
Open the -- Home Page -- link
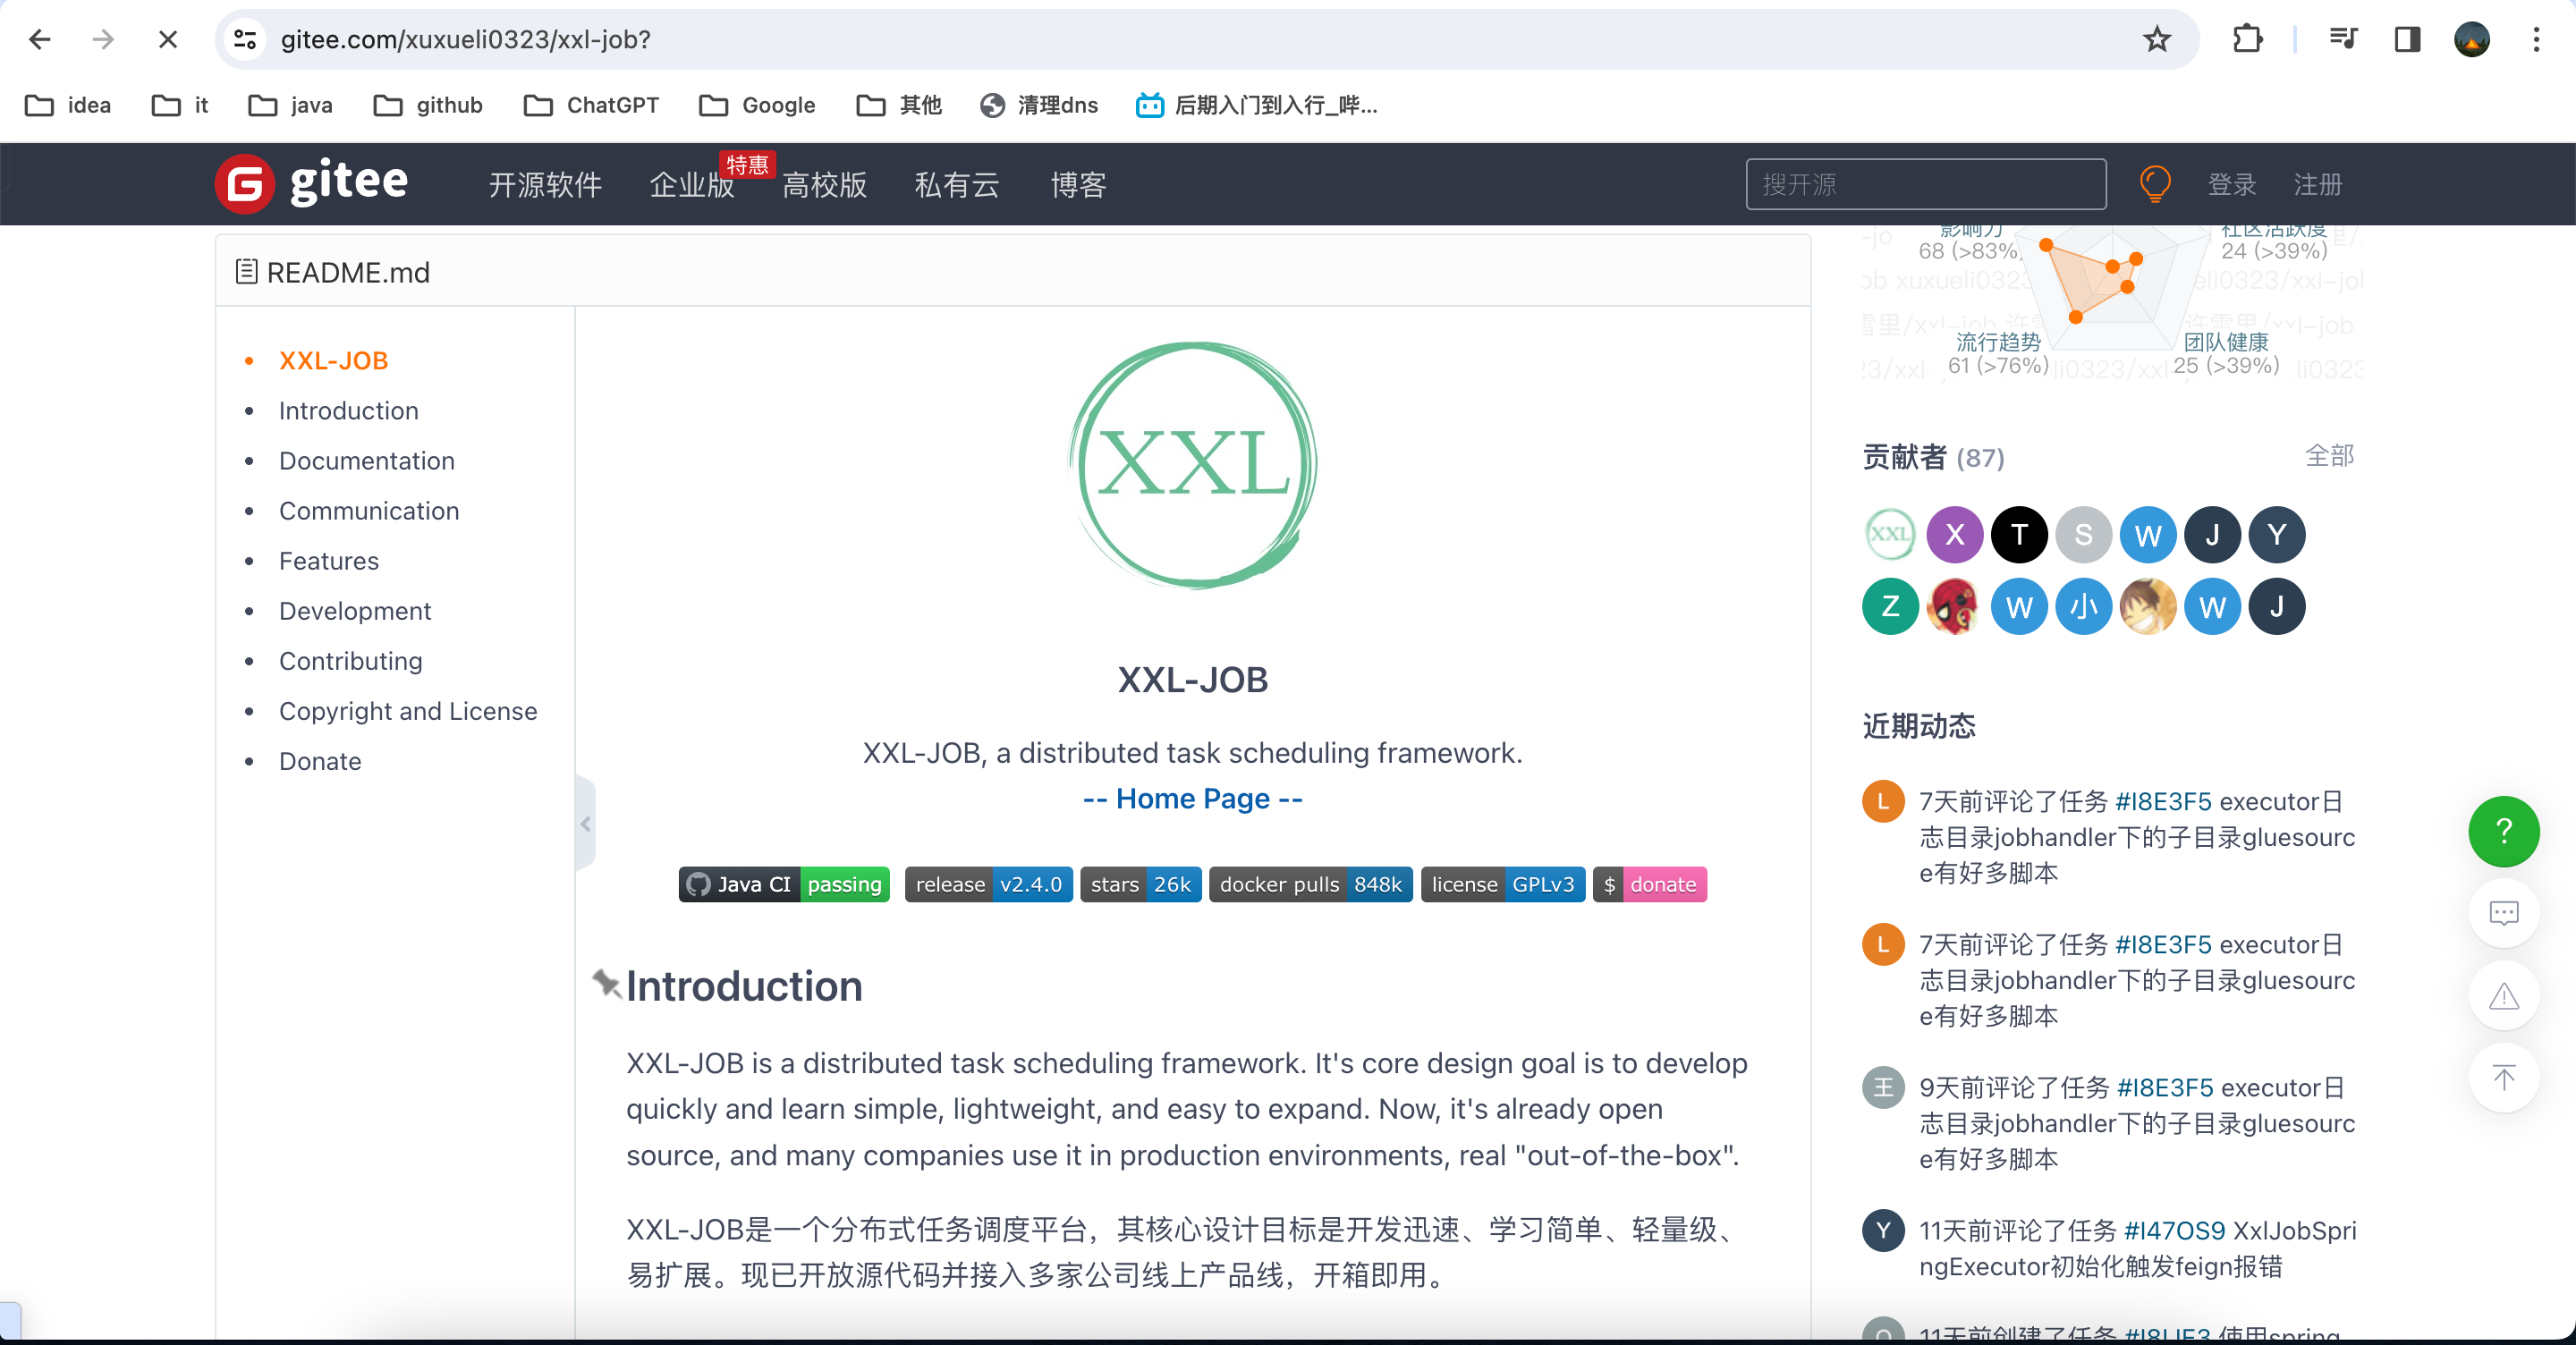point(1192,798)
